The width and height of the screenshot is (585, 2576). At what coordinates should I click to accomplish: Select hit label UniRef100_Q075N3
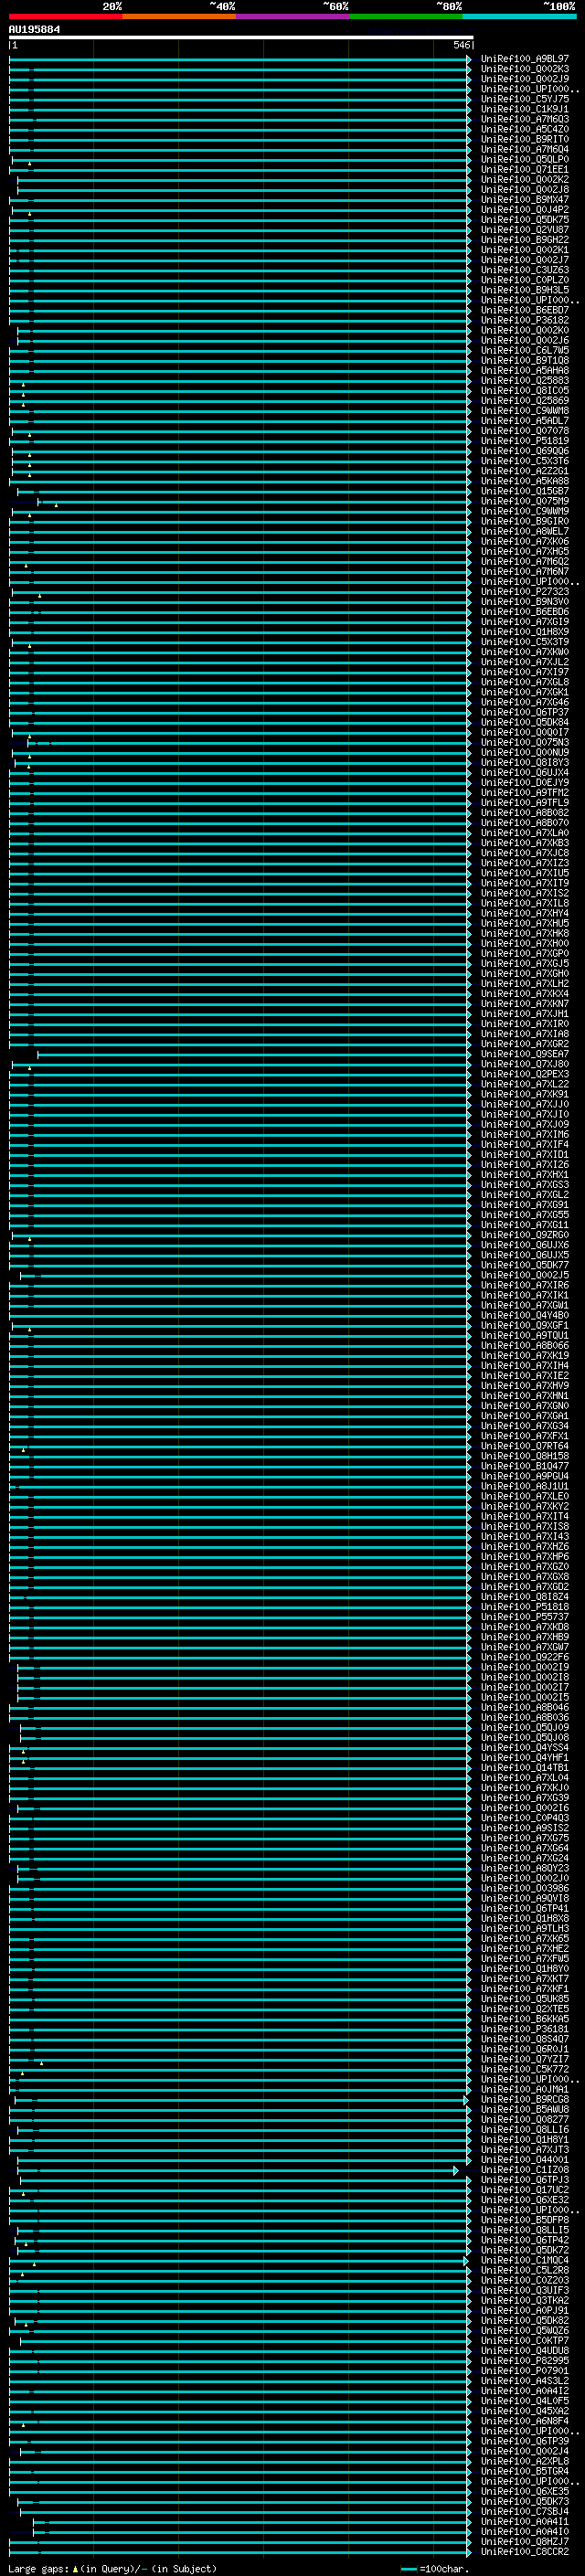tap(524, 742)
